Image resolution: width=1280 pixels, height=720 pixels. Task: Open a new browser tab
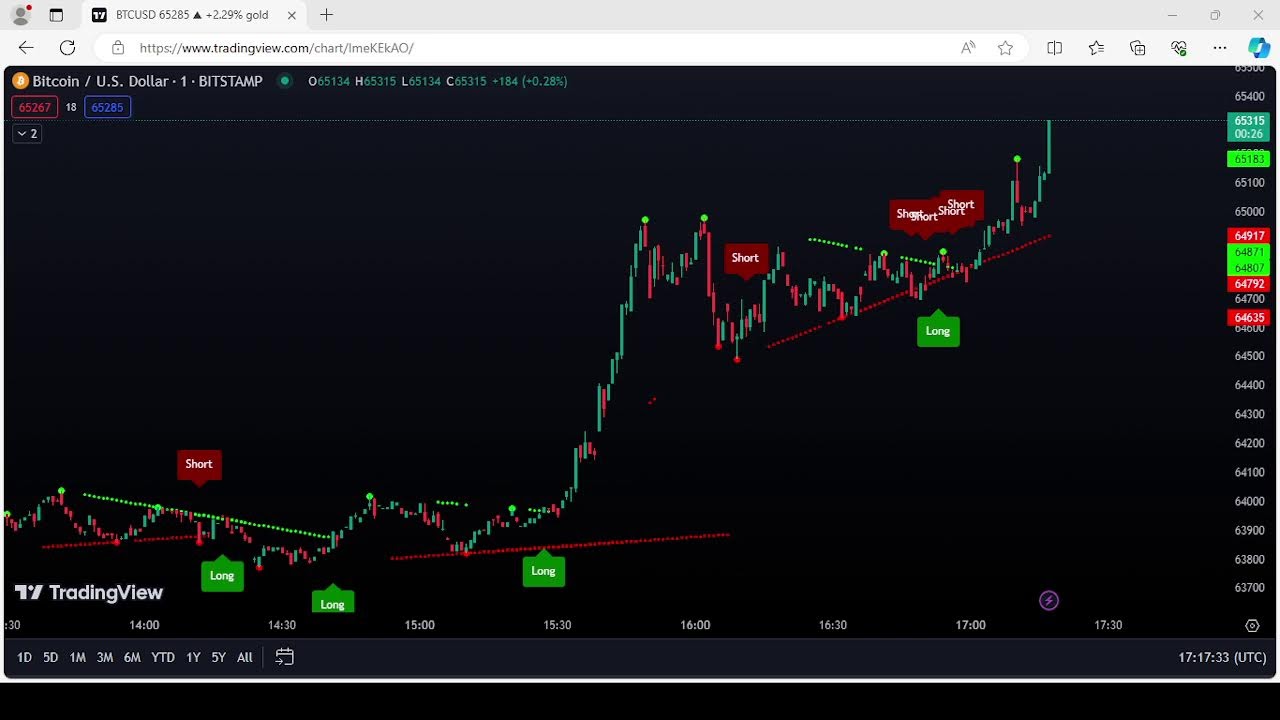(x=326, y=15)
